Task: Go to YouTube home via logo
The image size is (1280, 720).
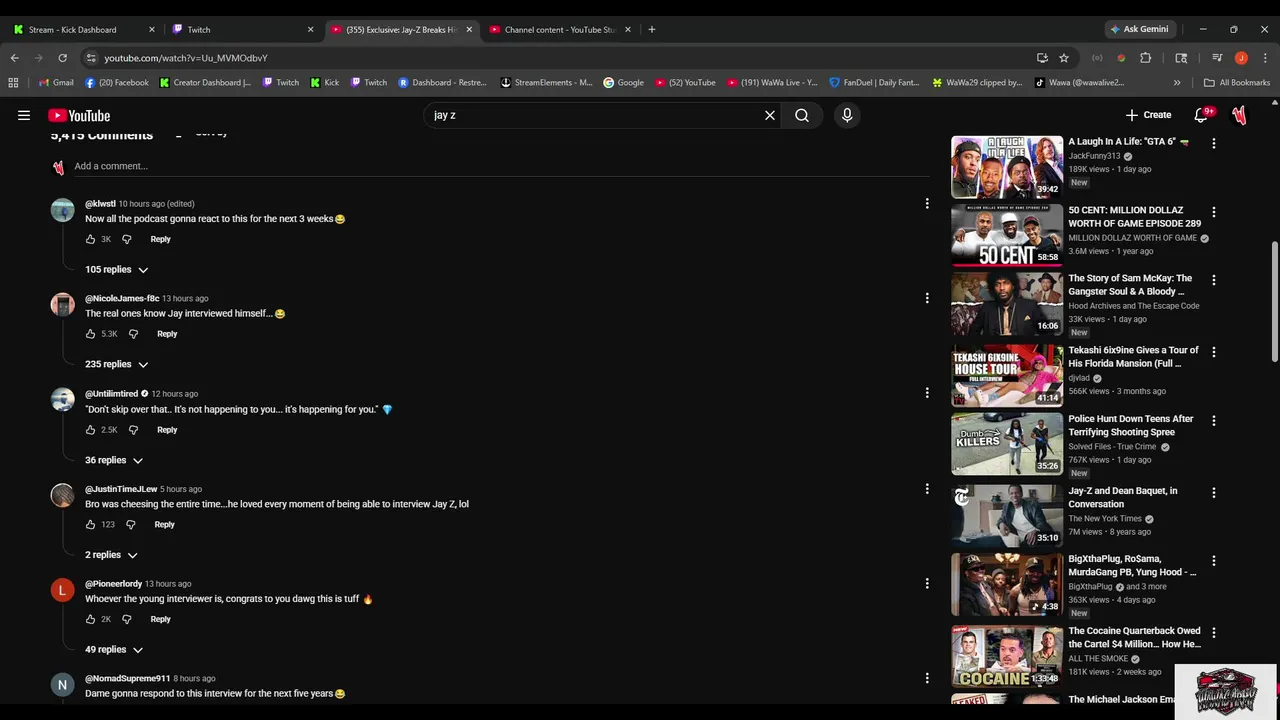Action: point(79,116)
